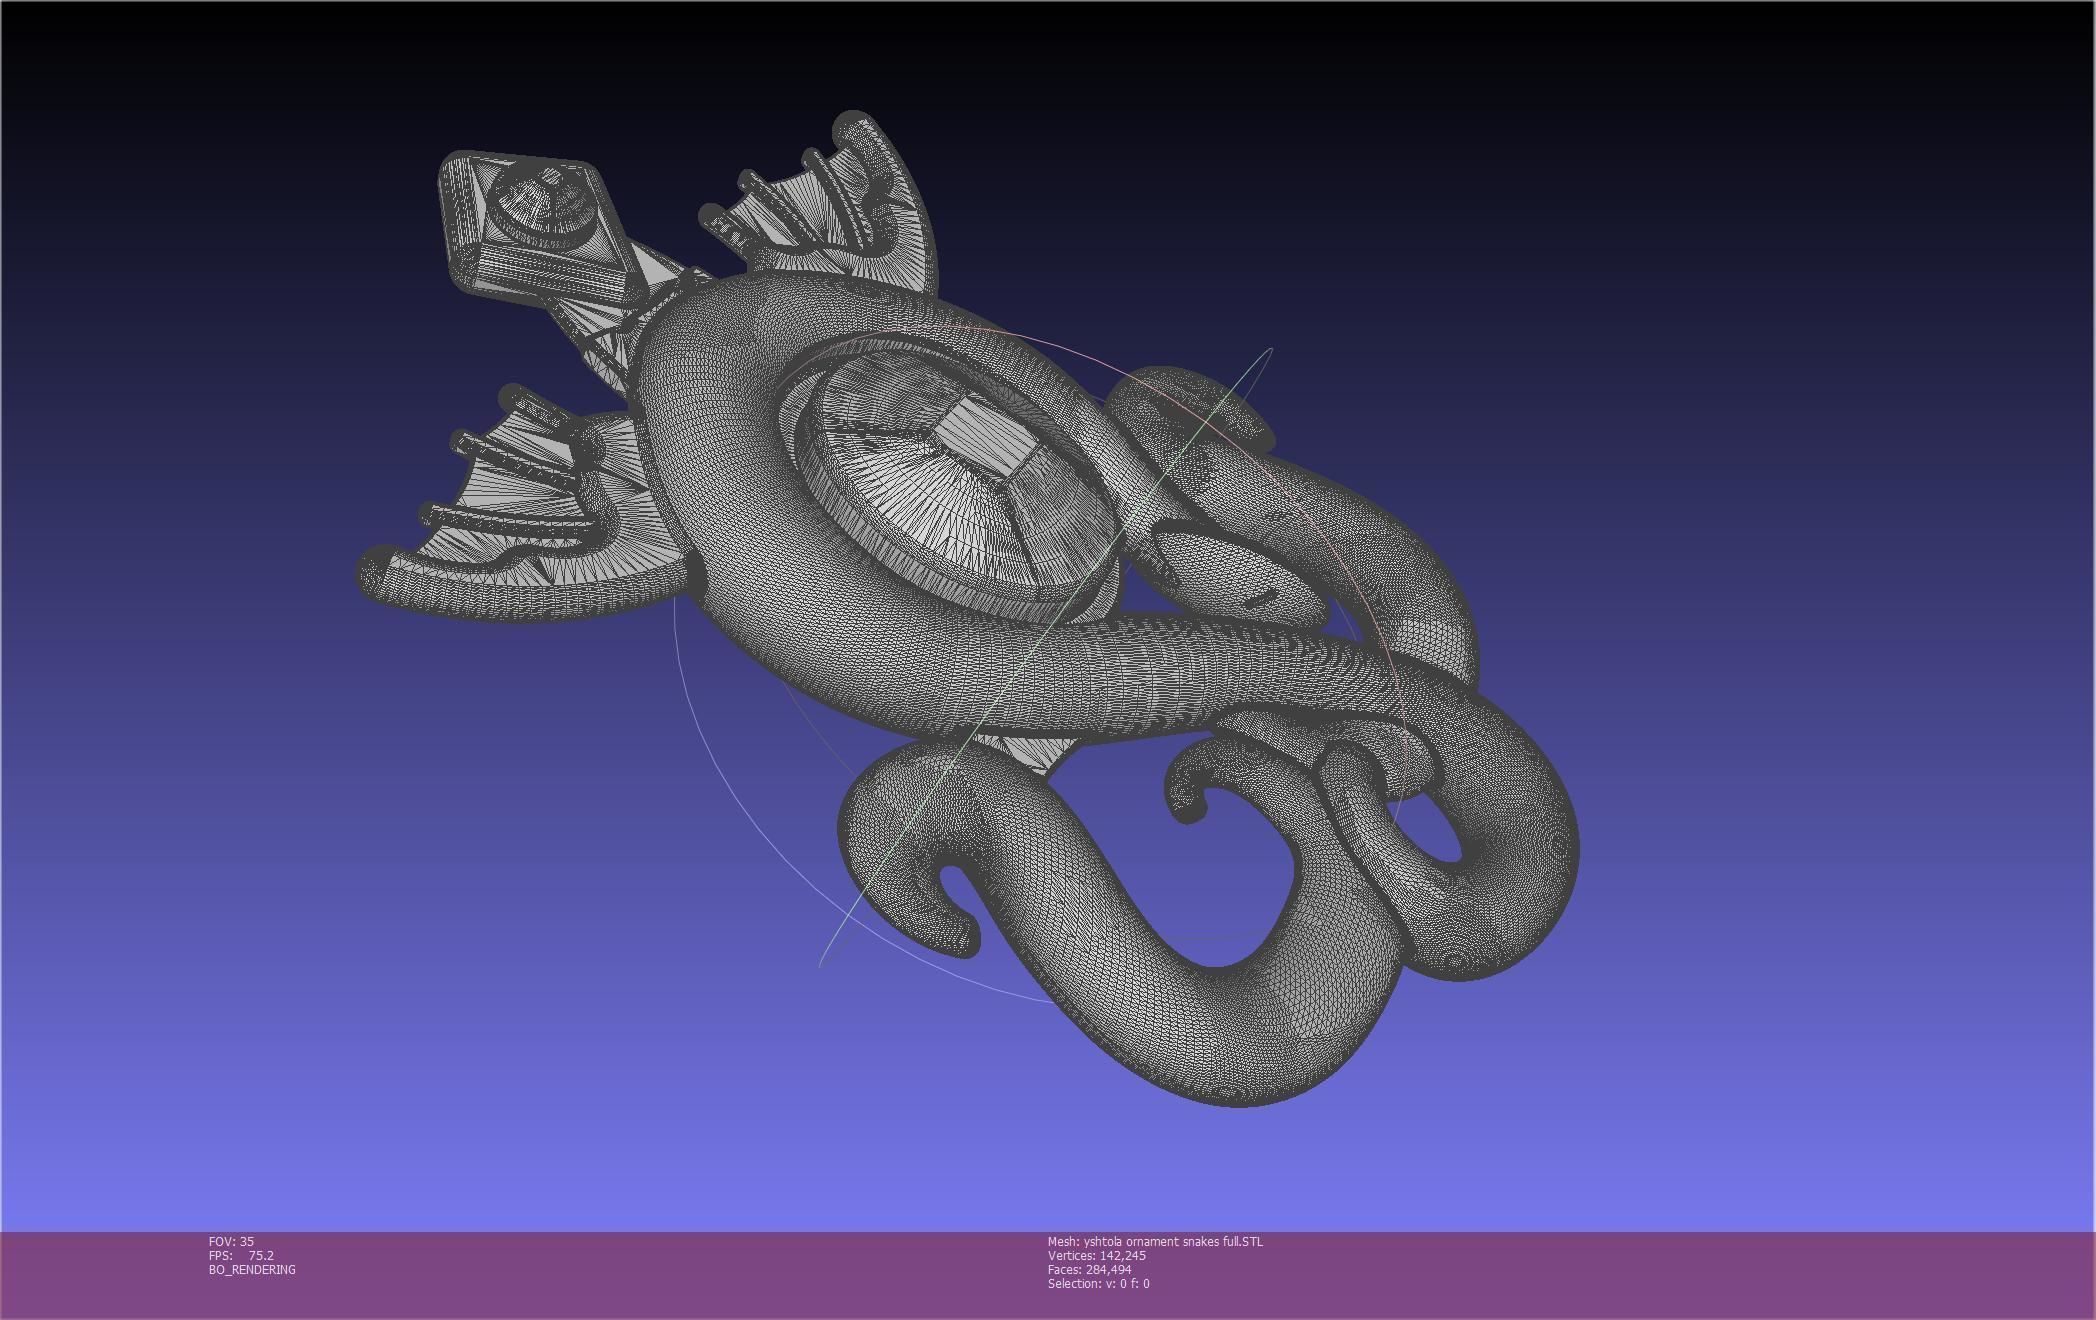The image size is (2096, 1320).
Task: Click the BO_RENDERING status label
Action: [x=252, y=1269]
